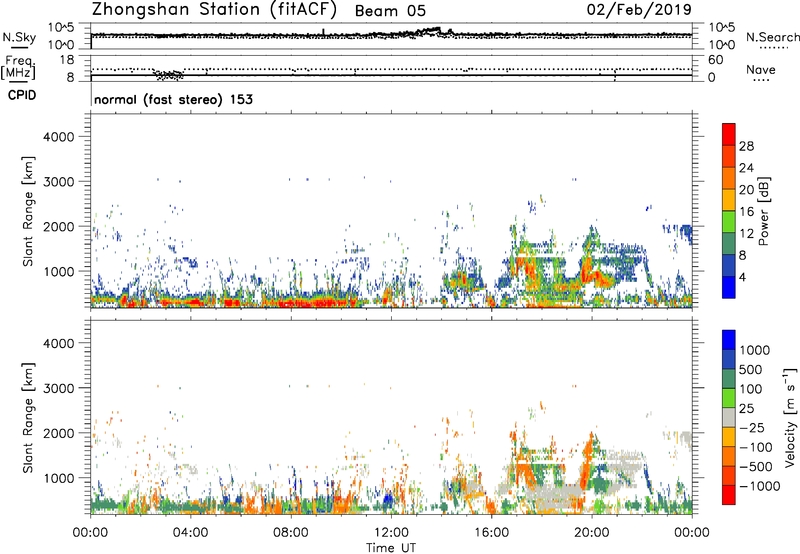Click the blue bottom of power colorbar

729,287
